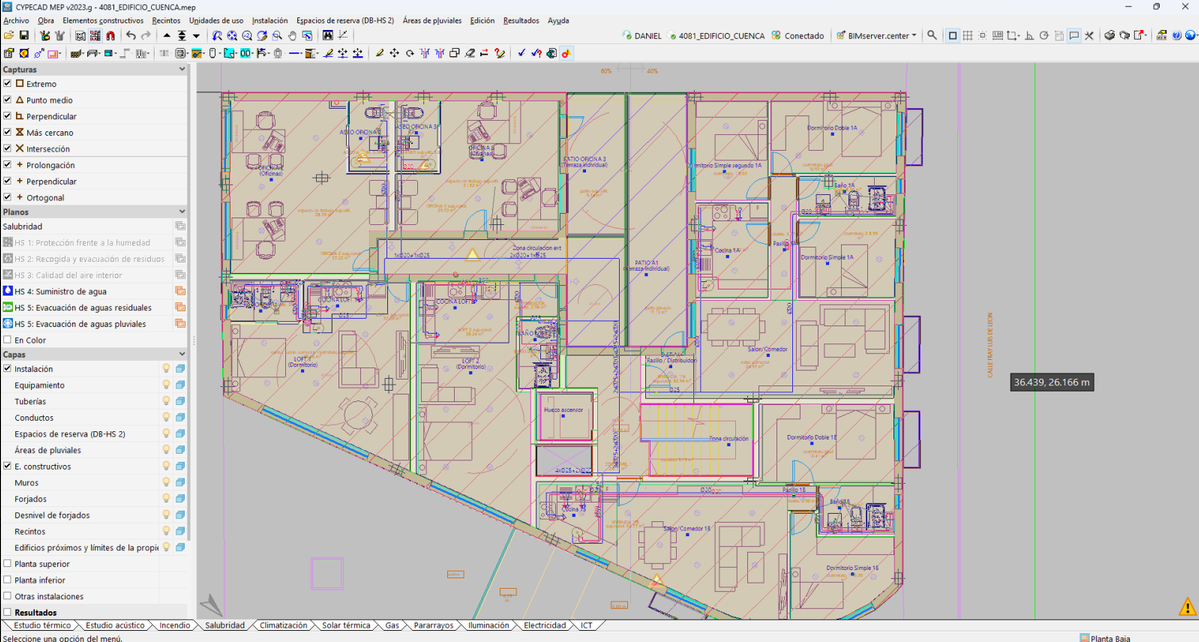The image size is (1199, 642).
Task: Click the blue checkmark verify icon
Action: [522, 54]
